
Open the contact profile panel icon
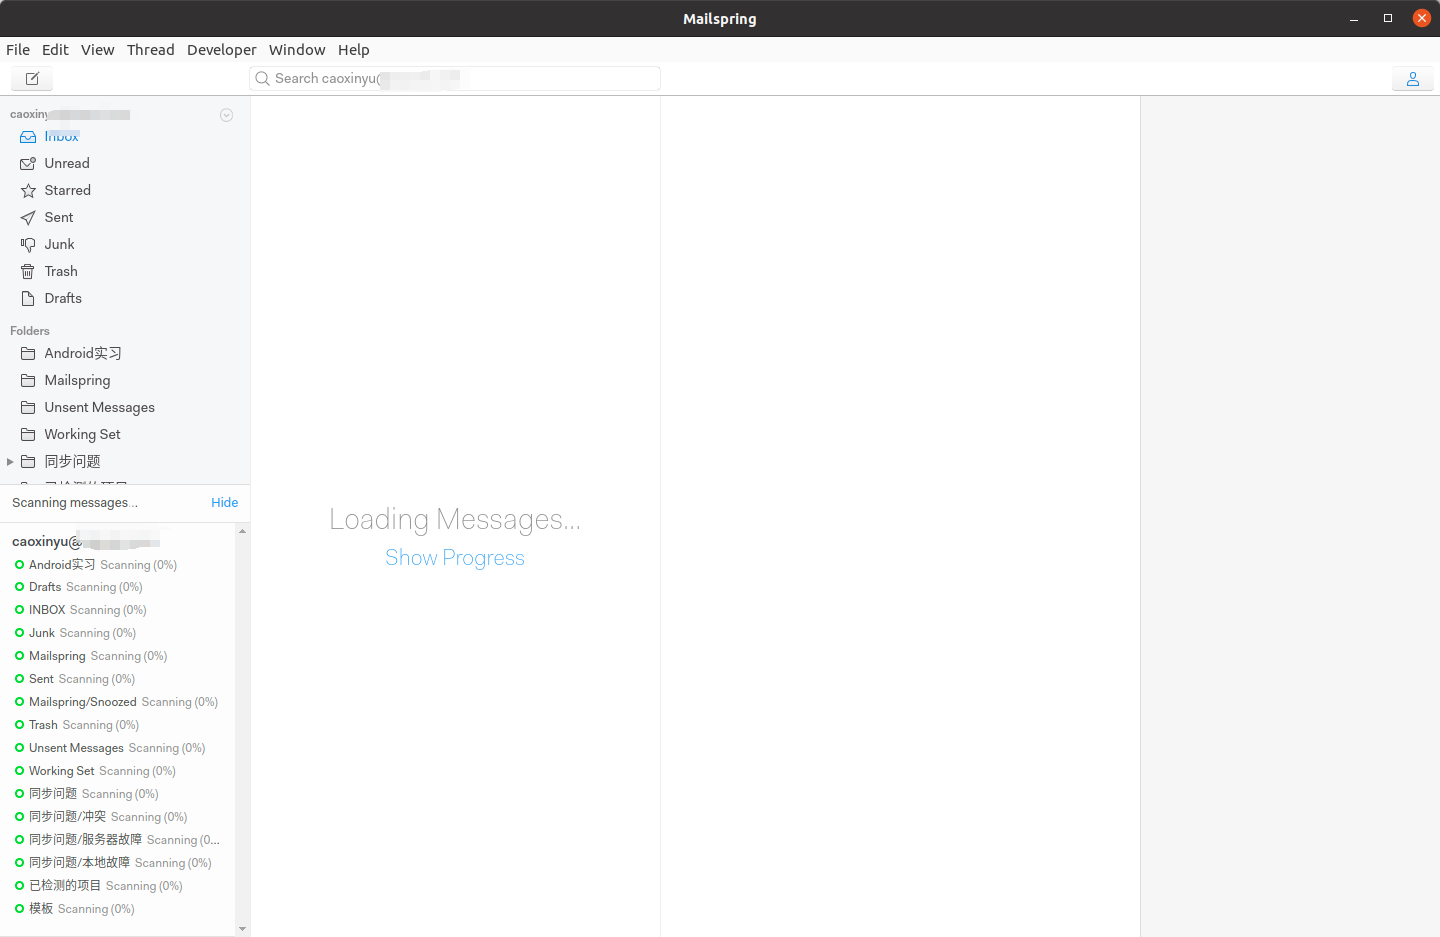pos(1413,79)
